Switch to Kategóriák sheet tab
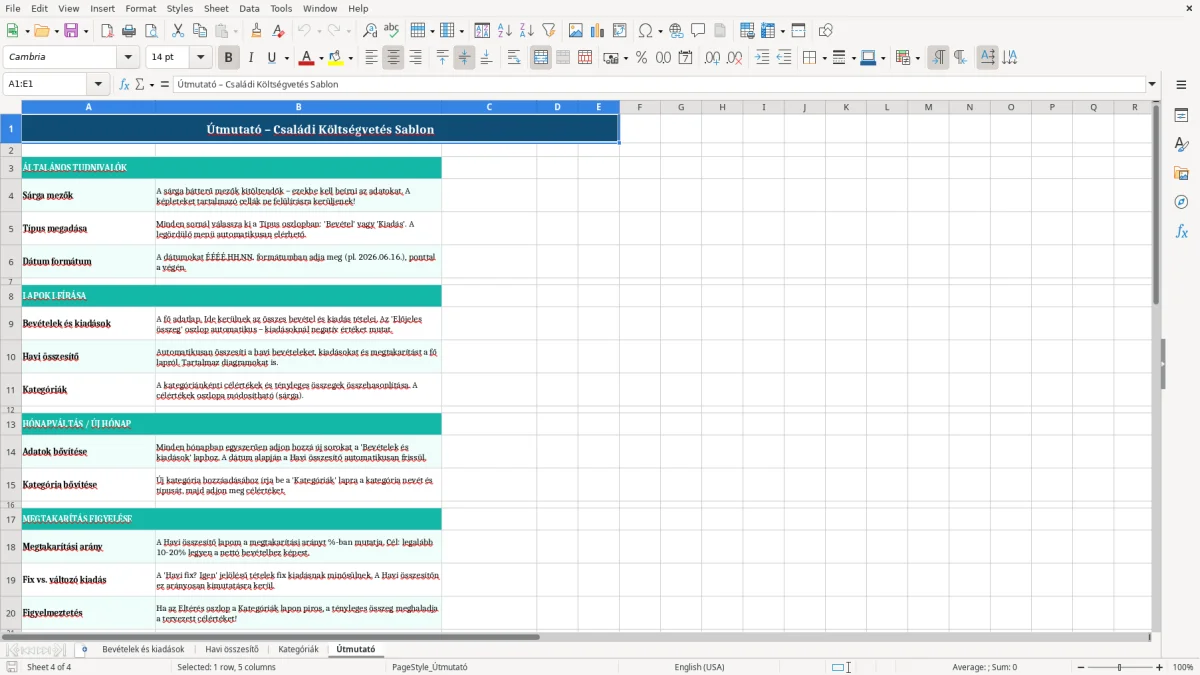This screenshot has width=1200, height=675. pos(298,649)
